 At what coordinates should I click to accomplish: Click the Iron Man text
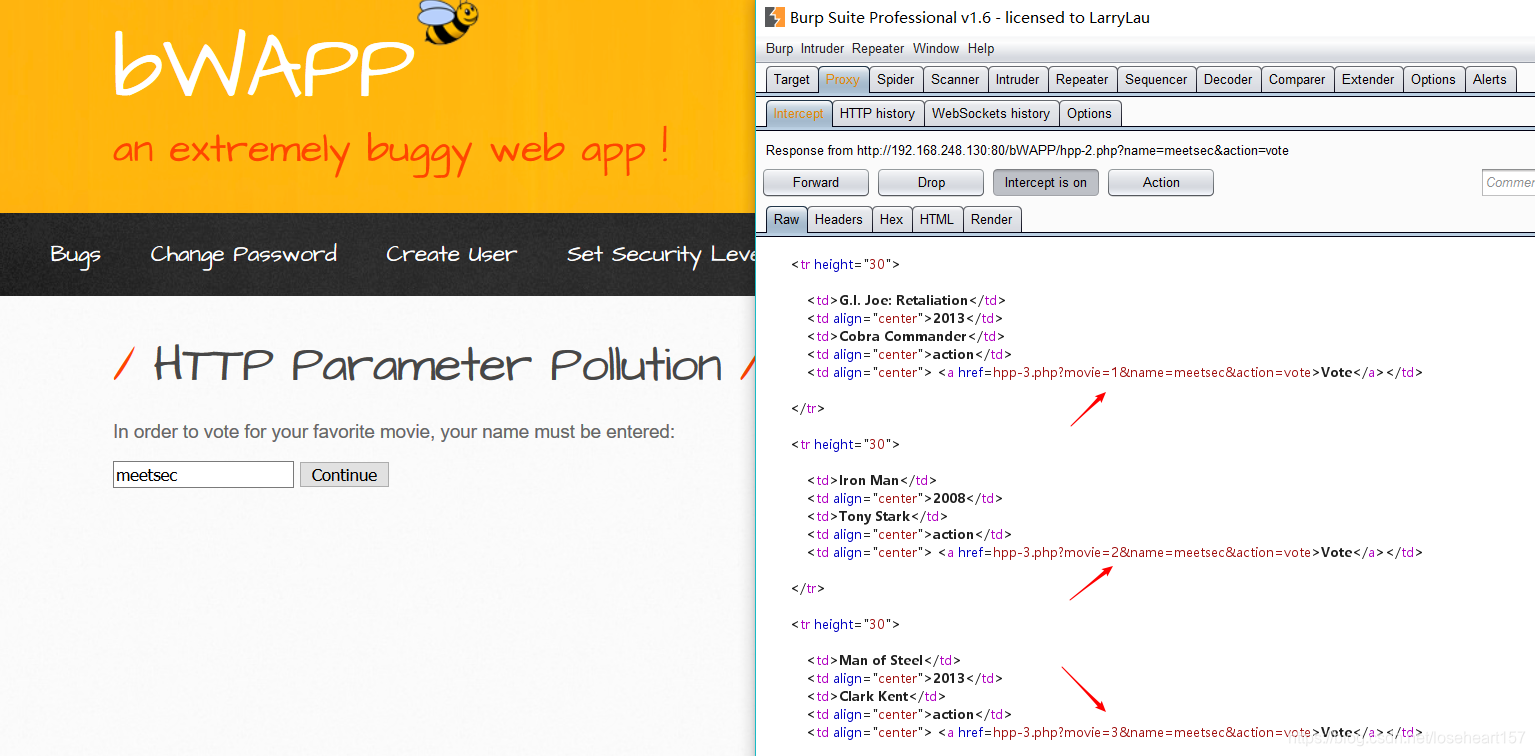pyautogui.click(x=870, y=480)
